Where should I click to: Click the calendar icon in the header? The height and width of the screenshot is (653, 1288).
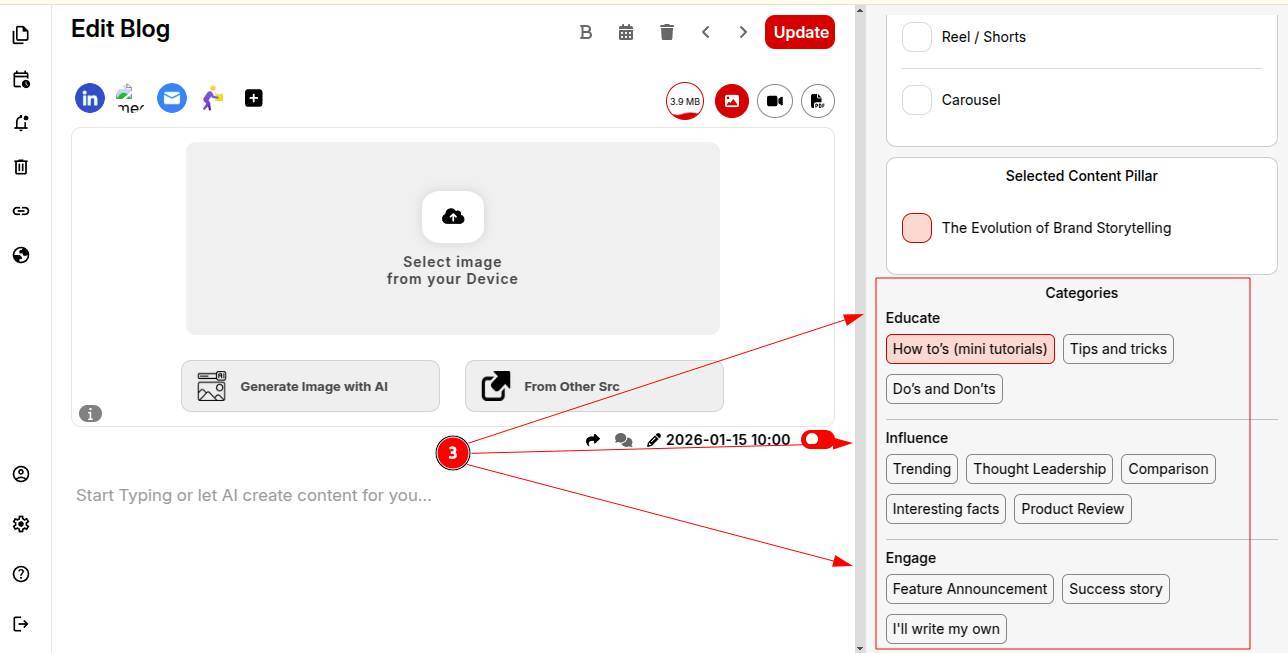626,32
